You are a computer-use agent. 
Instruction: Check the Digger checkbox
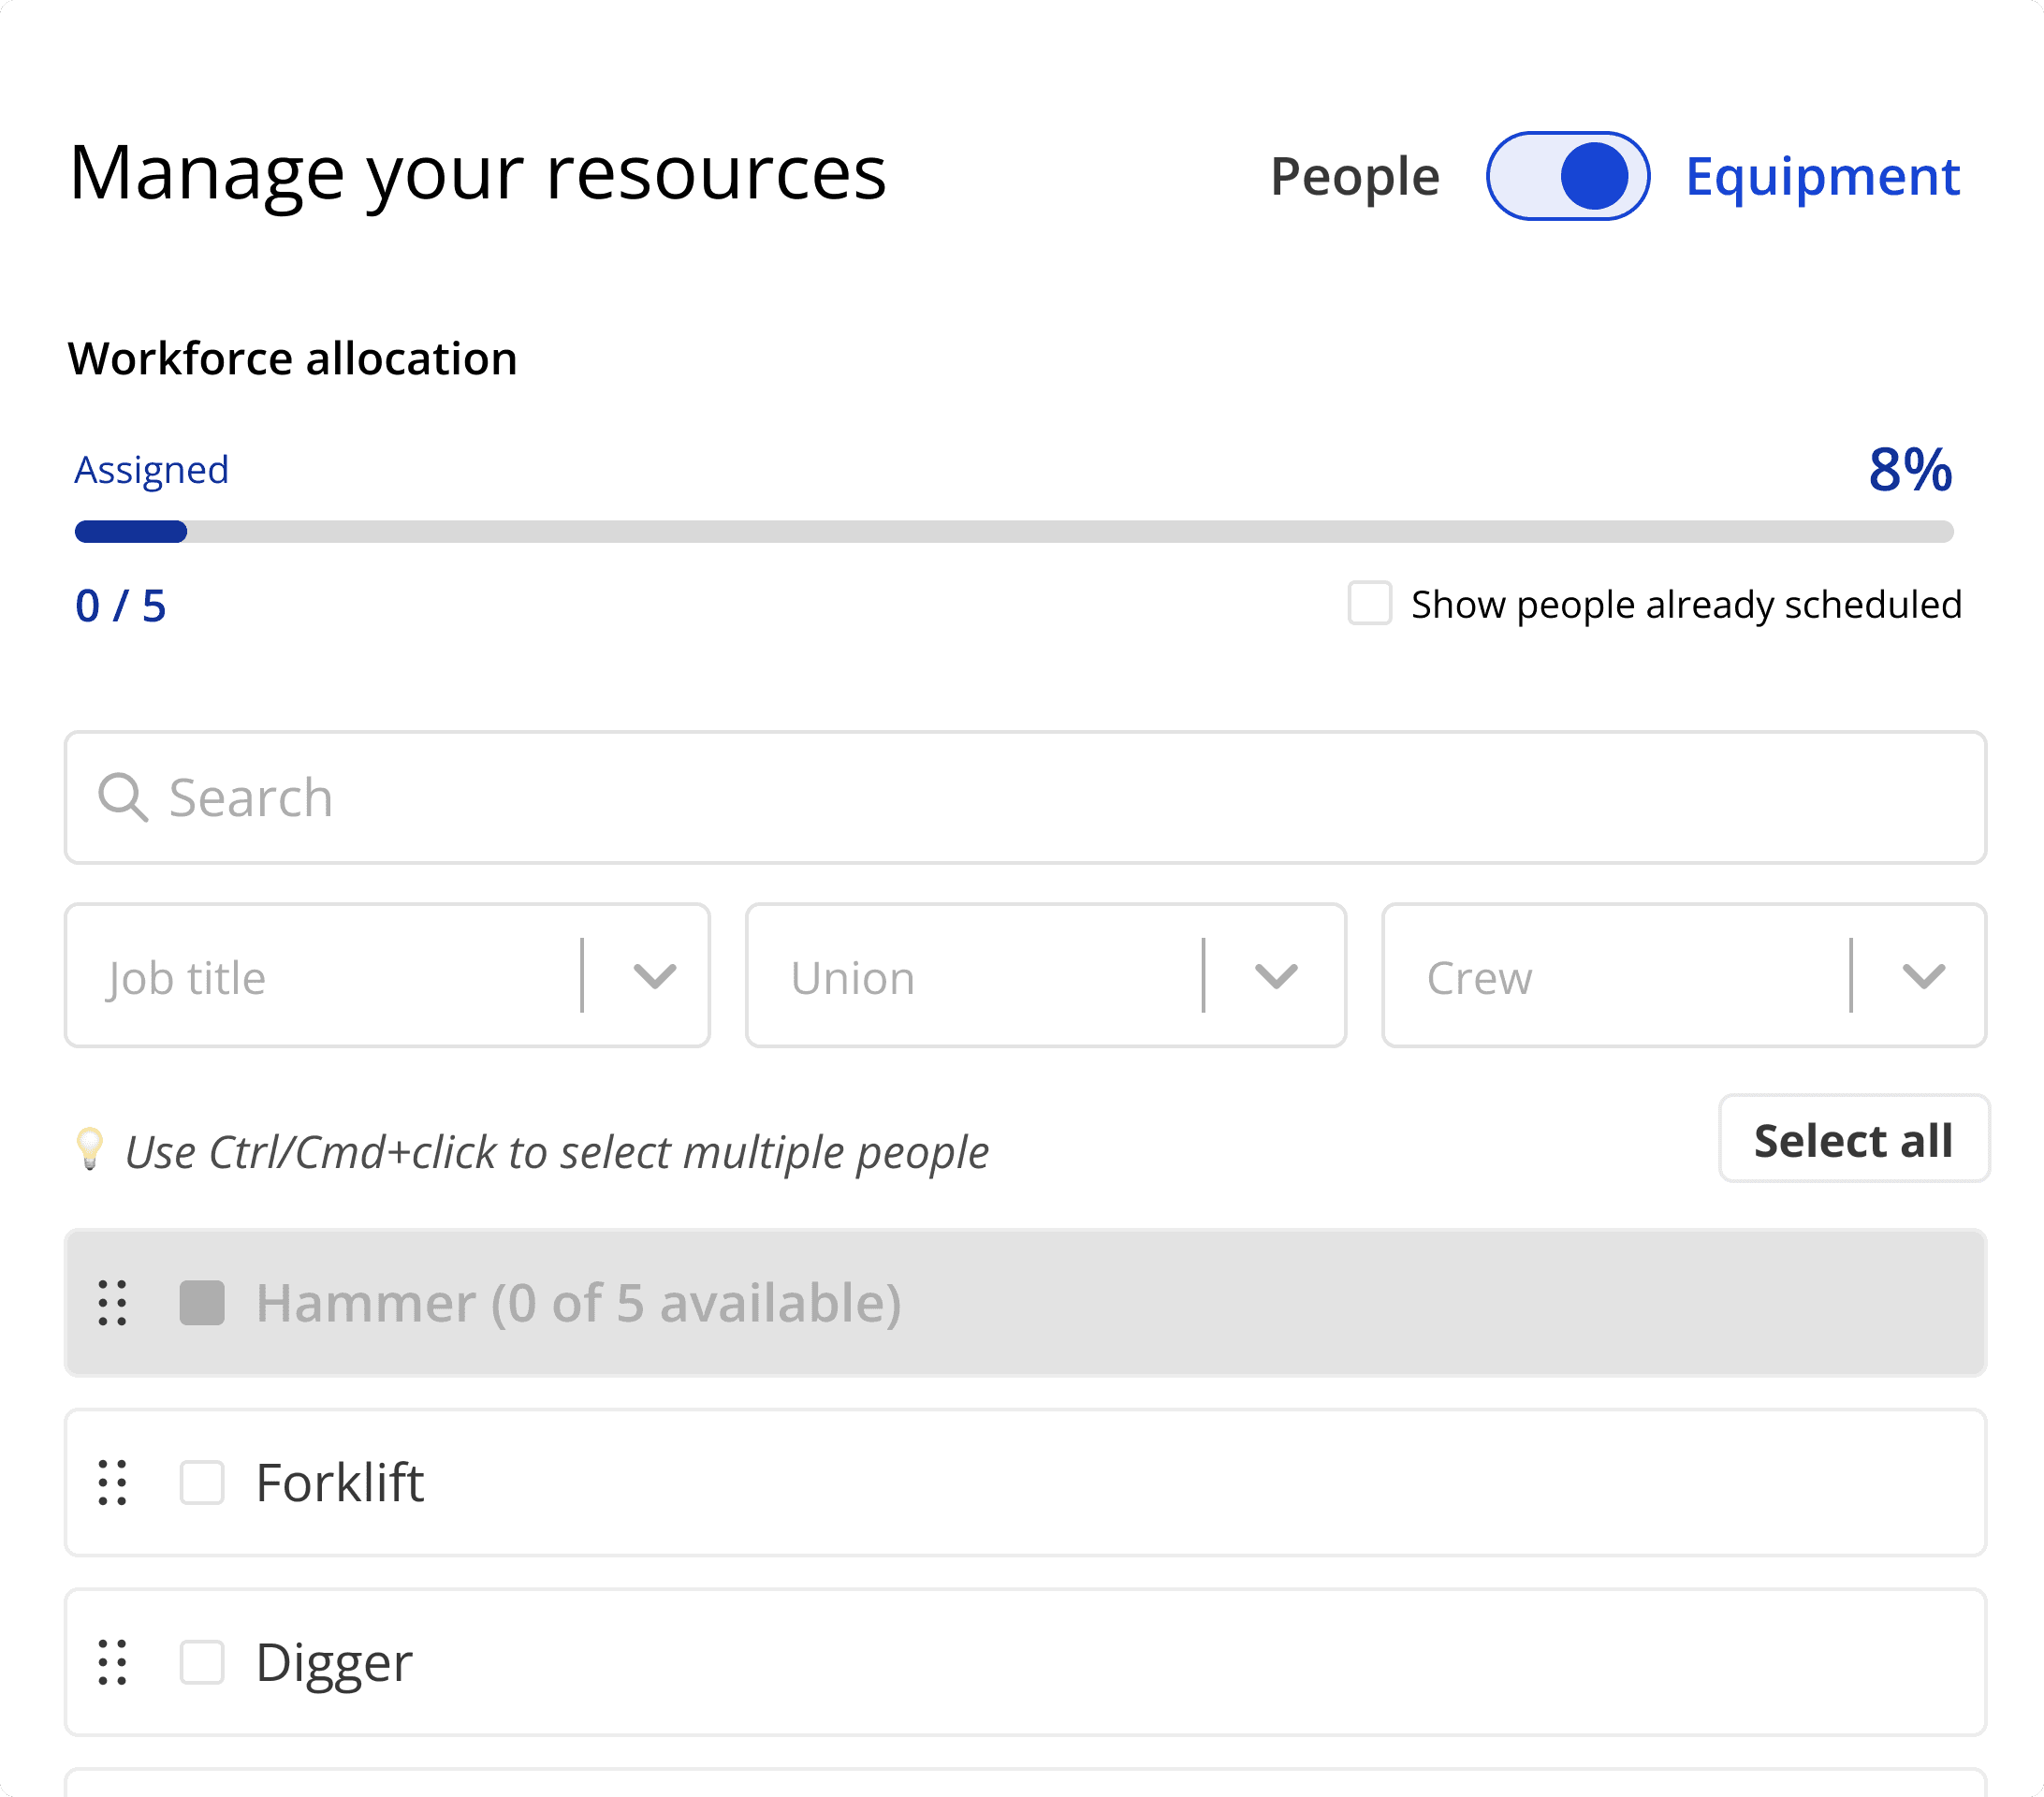(202, 1662)
